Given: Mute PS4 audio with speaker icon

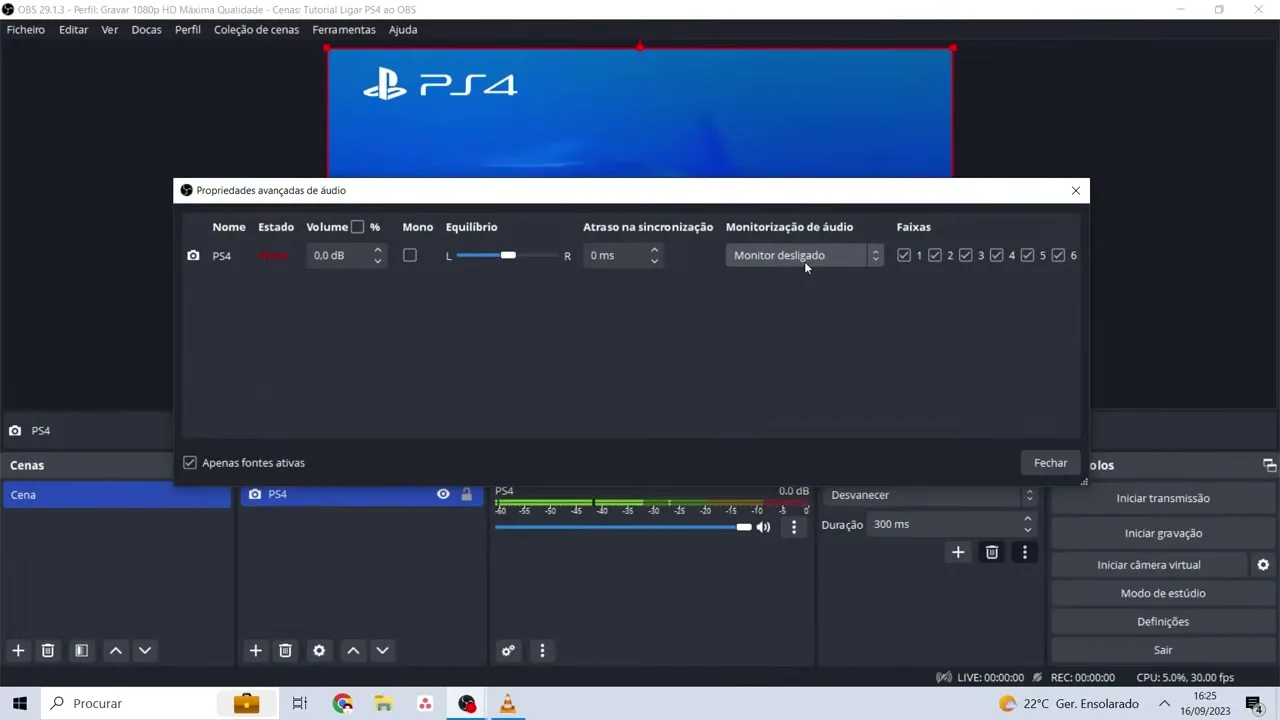Looking at the screenshot, I should point(764,527).
